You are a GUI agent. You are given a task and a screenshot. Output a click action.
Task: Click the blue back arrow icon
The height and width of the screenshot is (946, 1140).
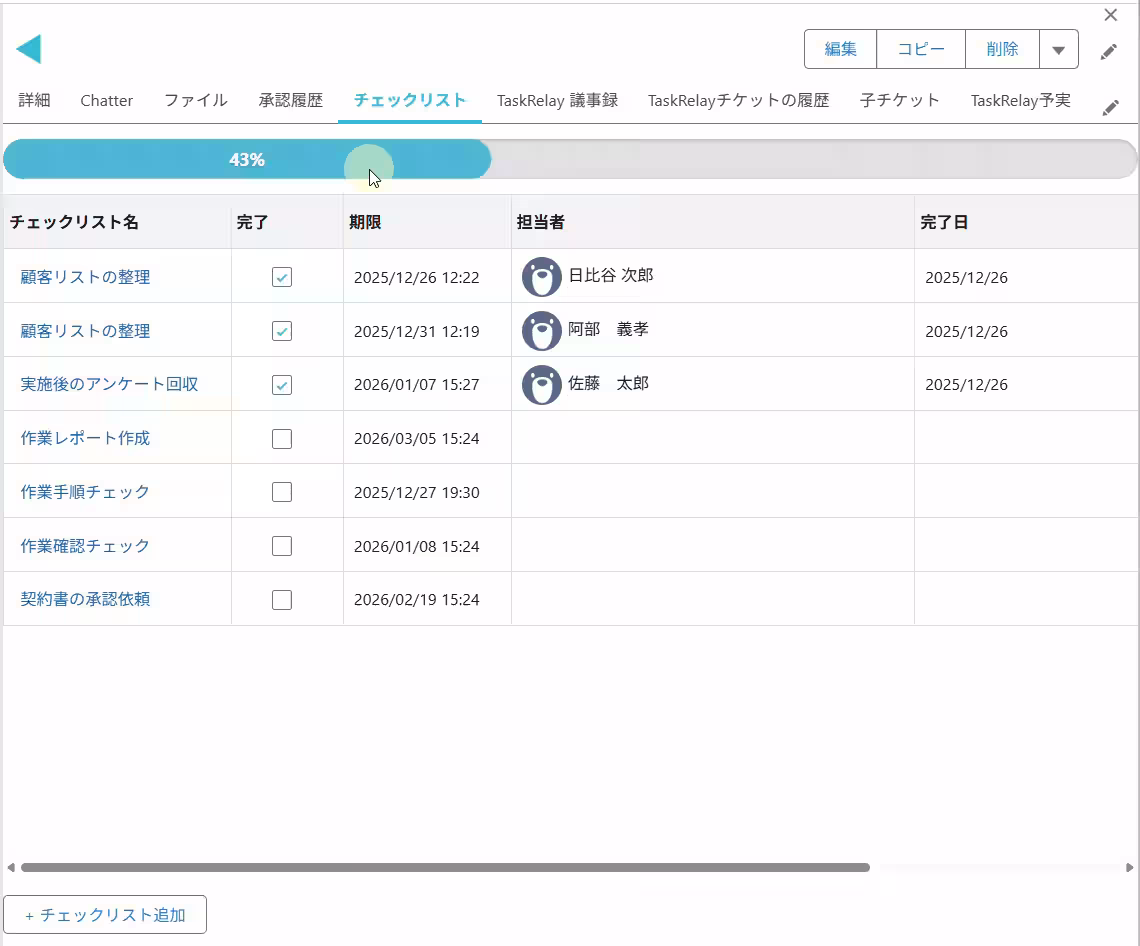[x=29, y=49]
